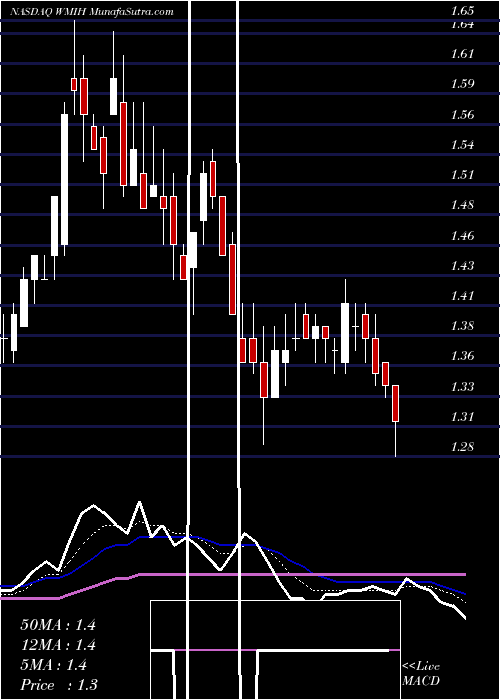The height and width of the screenshot is (700, 500).
Task: Click the 1.38 price axis label
Action: pos(462,326)
